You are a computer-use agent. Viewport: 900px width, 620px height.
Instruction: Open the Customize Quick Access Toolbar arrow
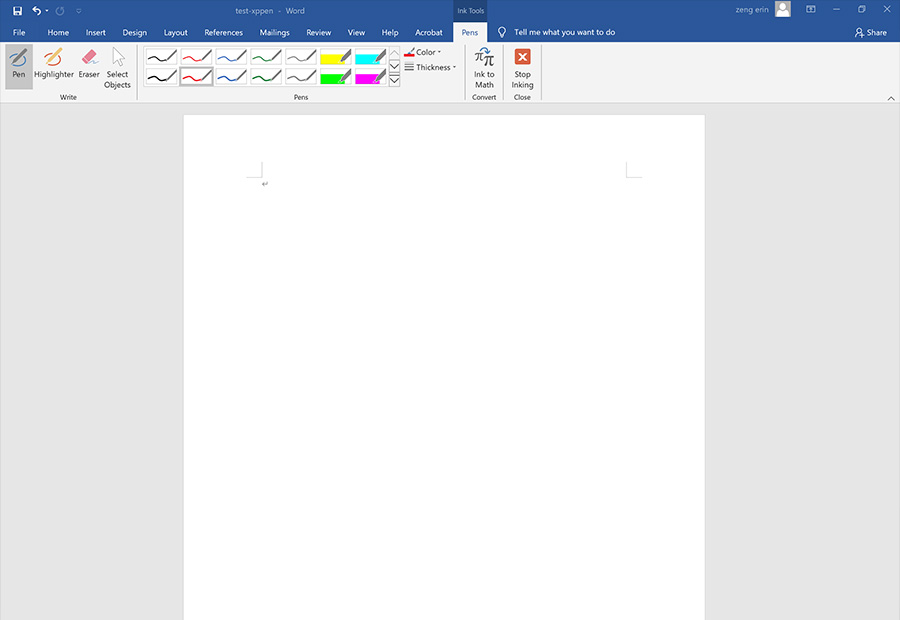click(79, 11)
